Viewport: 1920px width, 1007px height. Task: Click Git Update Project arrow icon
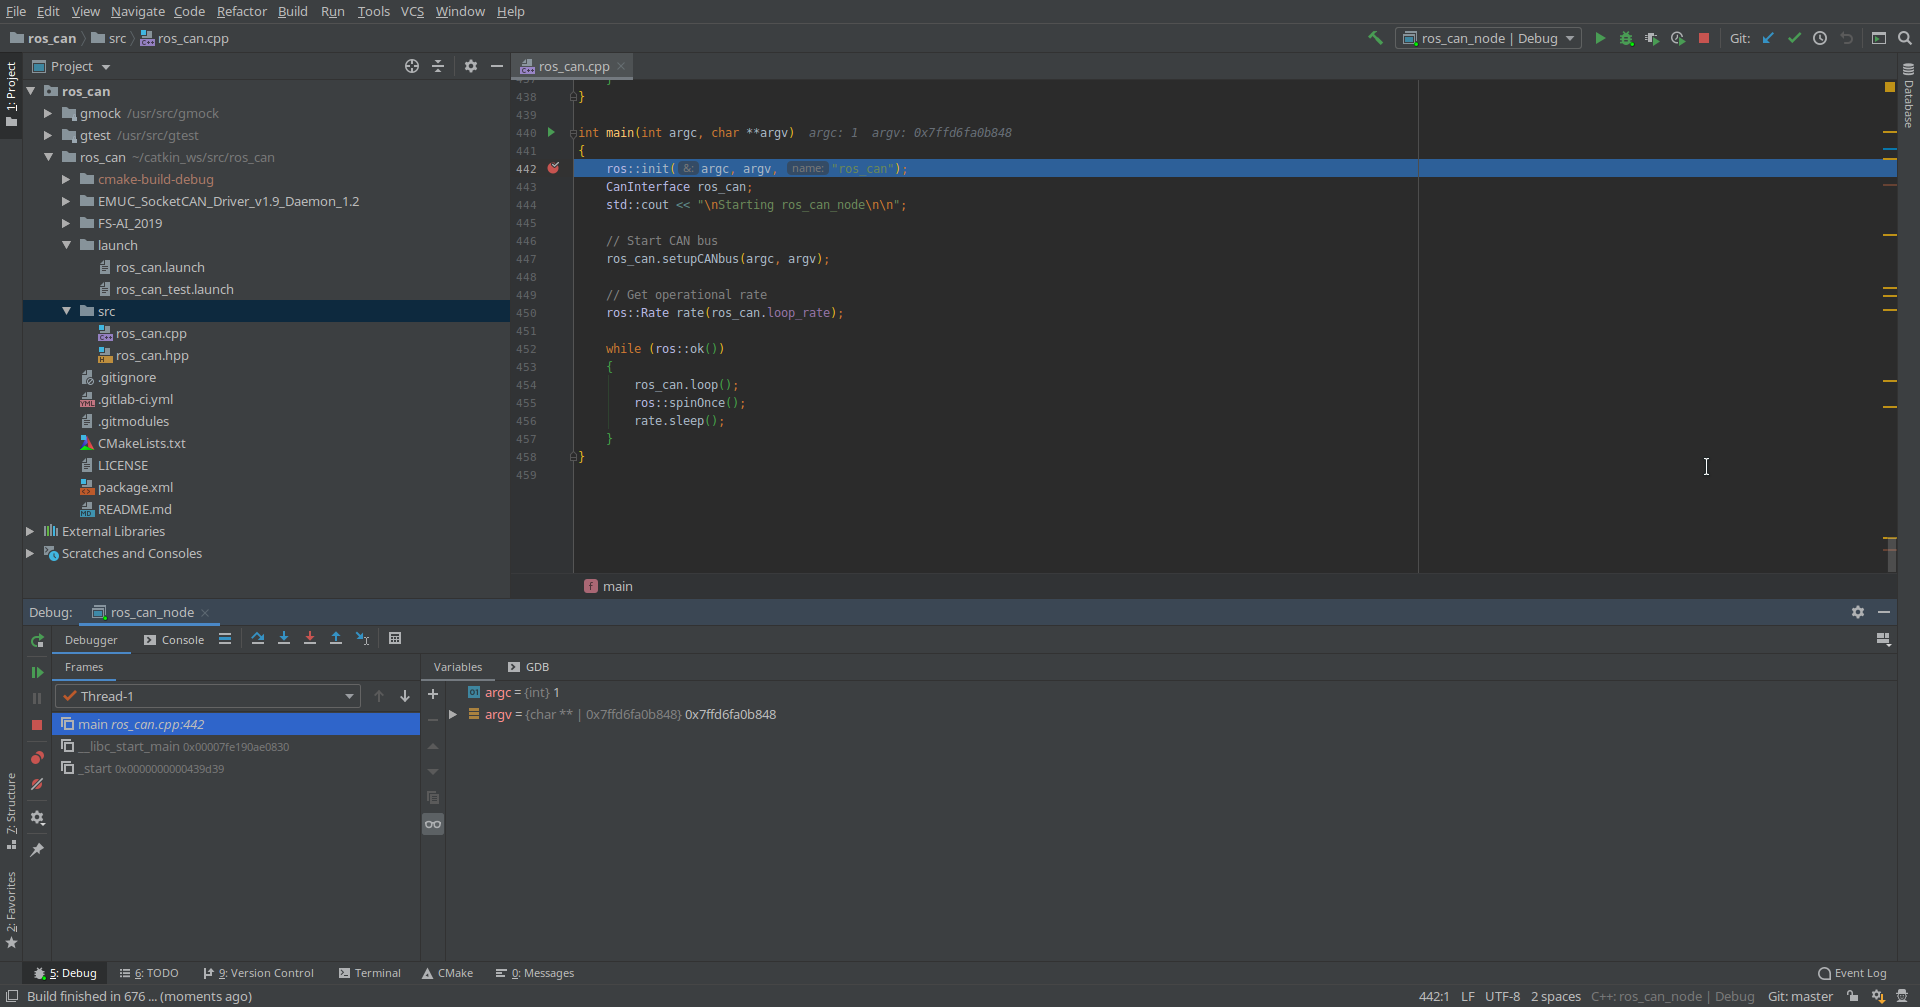pos(1768,38)
